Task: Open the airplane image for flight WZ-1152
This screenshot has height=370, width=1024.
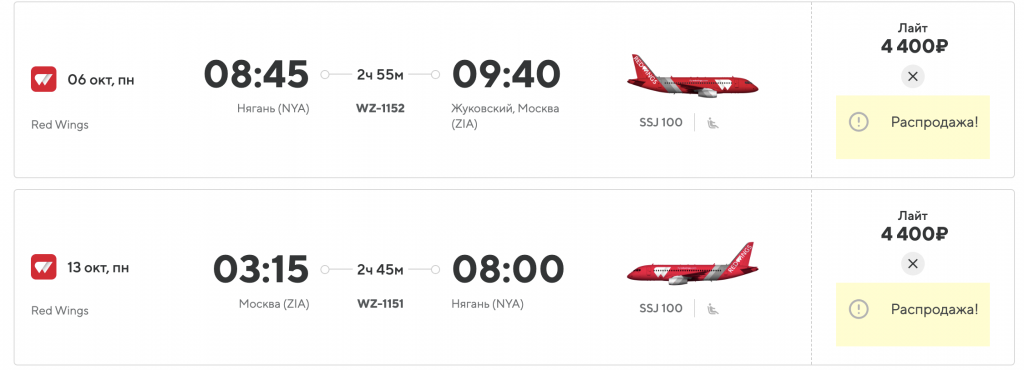Action: click(x=693, y=76)
